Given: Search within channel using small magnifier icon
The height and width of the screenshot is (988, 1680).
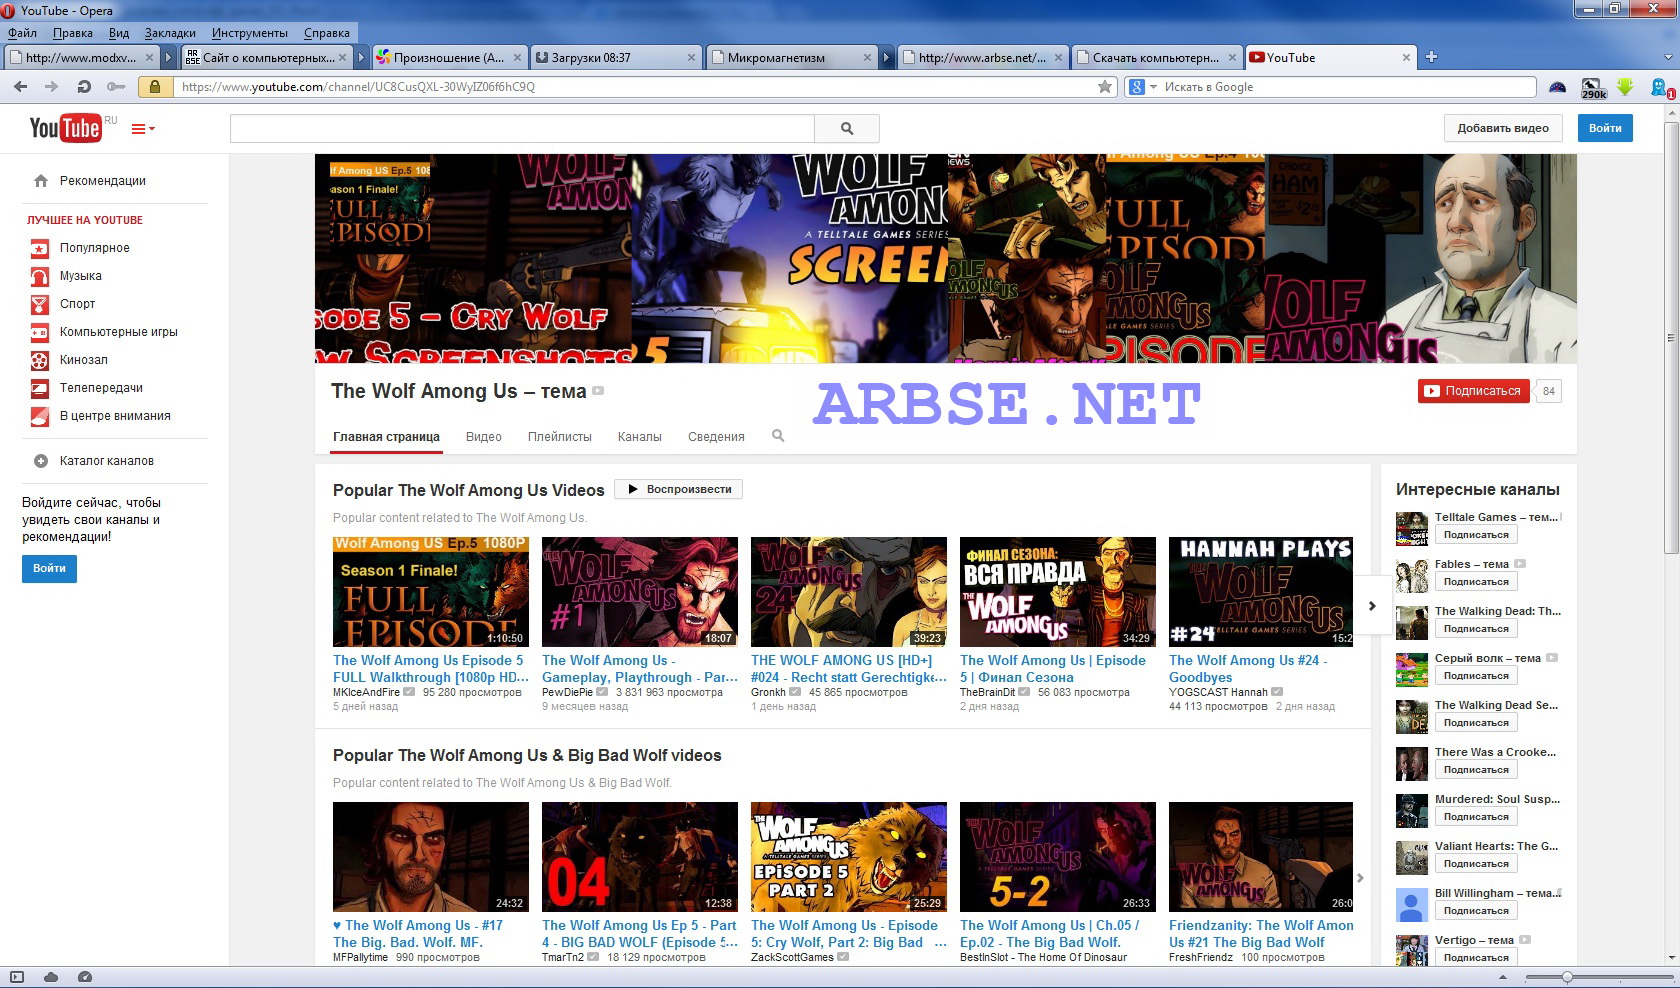Looking at the screenshot, I should coord(778,436).
